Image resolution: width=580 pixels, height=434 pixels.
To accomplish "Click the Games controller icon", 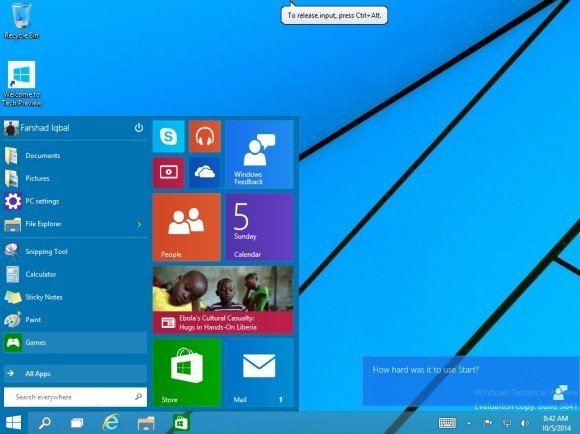I will [13, 343].
